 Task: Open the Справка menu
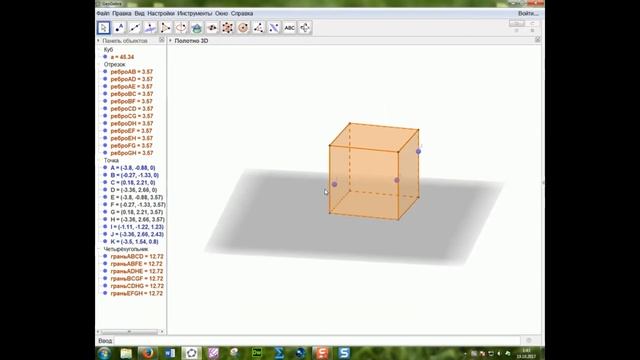[242, 13]
